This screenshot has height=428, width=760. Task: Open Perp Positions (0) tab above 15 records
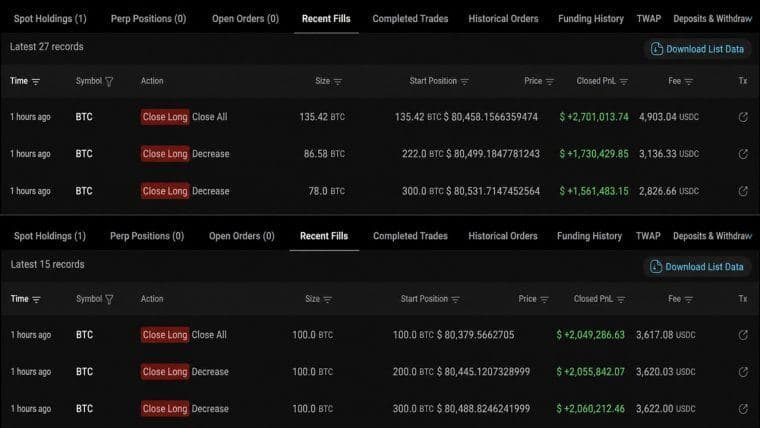[147, 236]
